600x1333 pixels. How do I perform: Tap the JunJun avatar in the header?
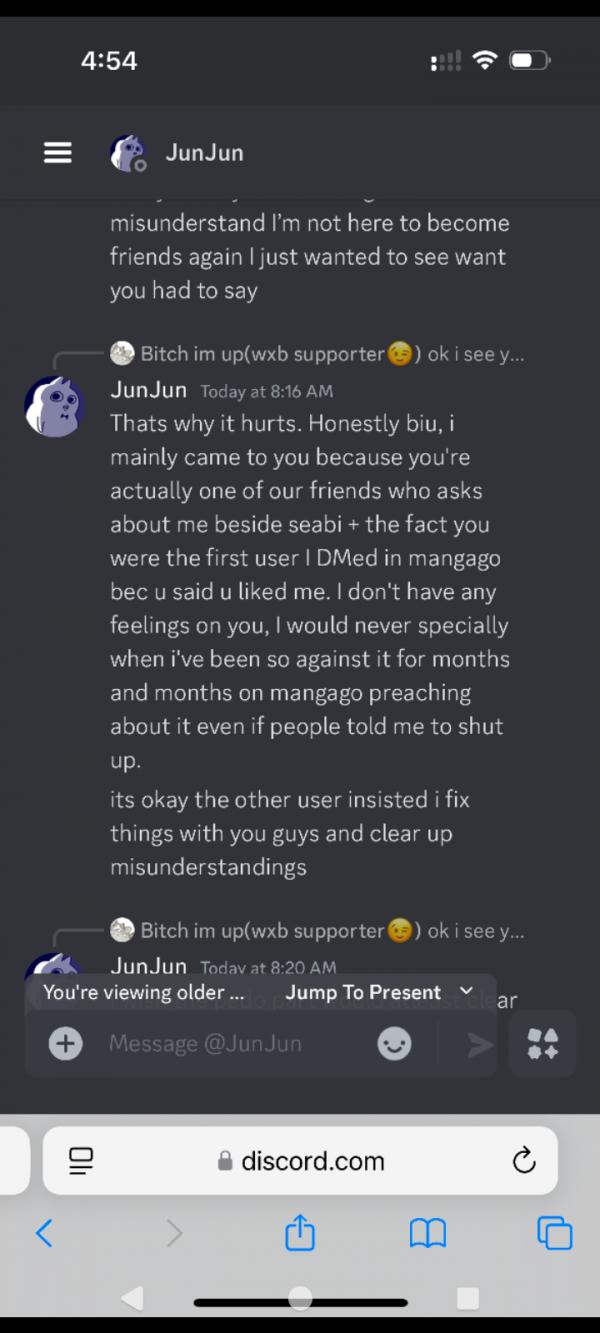[x=128, y=153]
